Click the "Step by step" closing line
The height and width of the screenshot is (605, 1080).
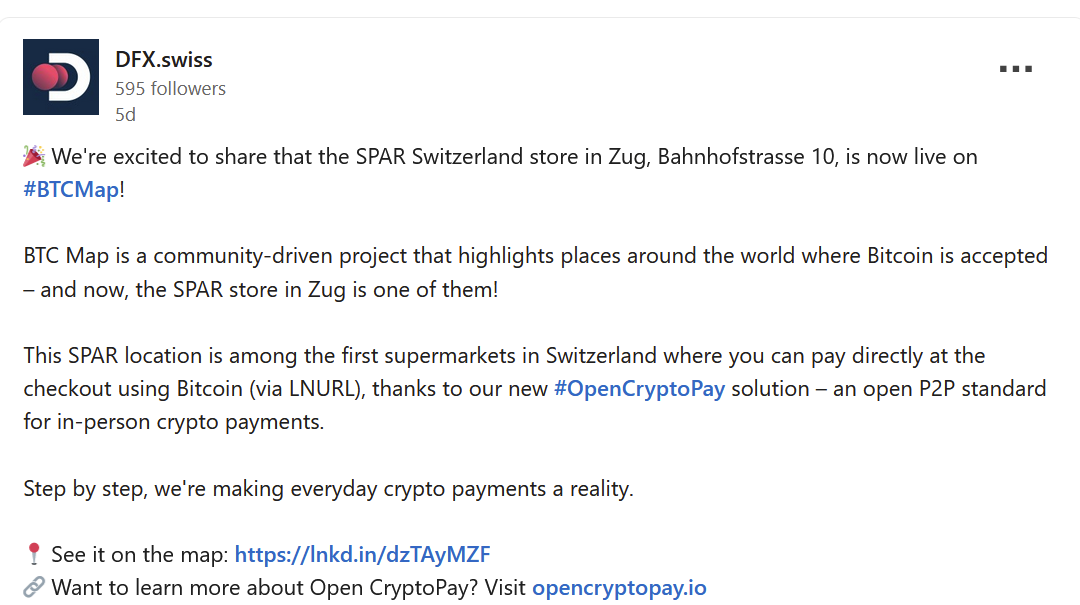click(328, 489)
